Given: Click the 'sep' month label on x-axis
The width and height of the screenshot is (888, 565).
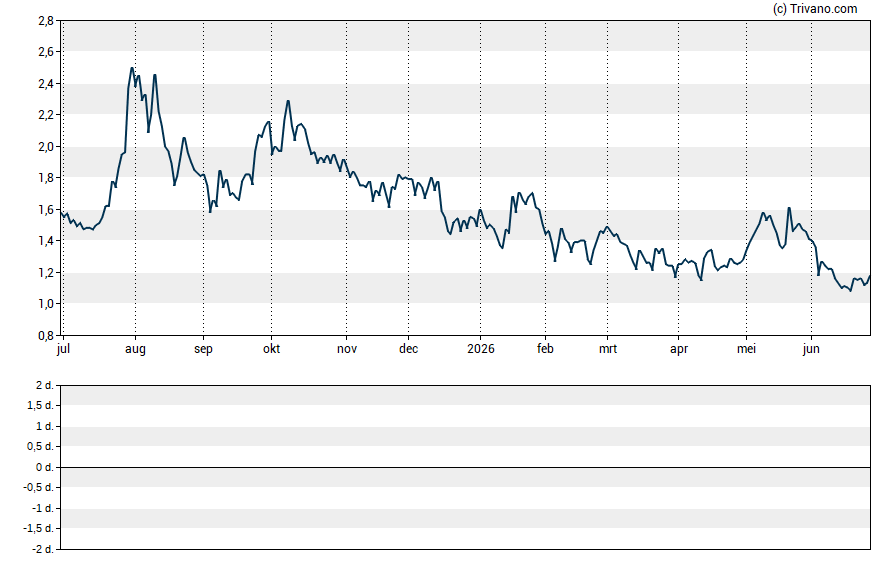Looking at the screenshot, I should pos(203,349).
